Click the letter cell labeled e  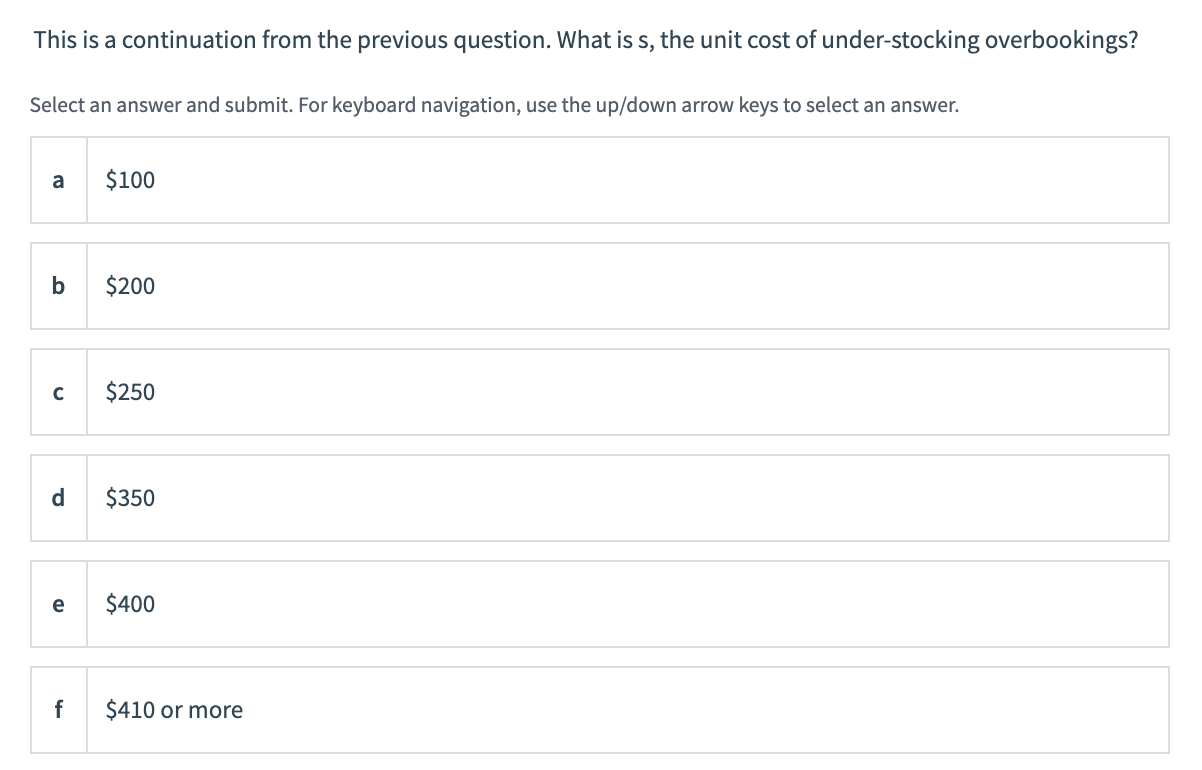(58, 604)
